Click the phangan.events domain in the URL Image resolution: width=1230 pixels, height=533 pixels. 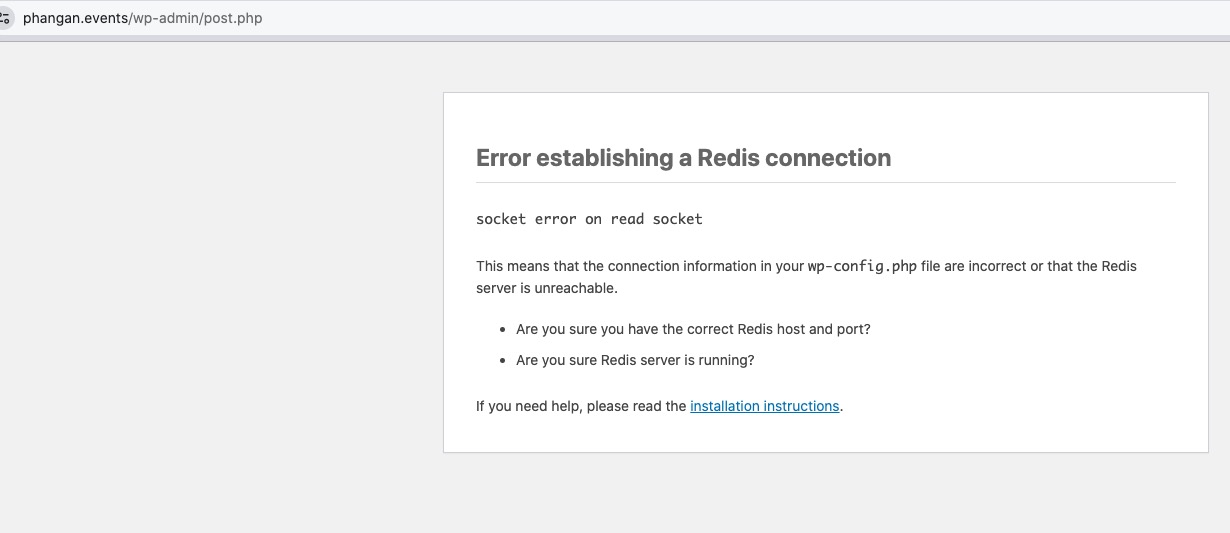(x=76, y=18)
